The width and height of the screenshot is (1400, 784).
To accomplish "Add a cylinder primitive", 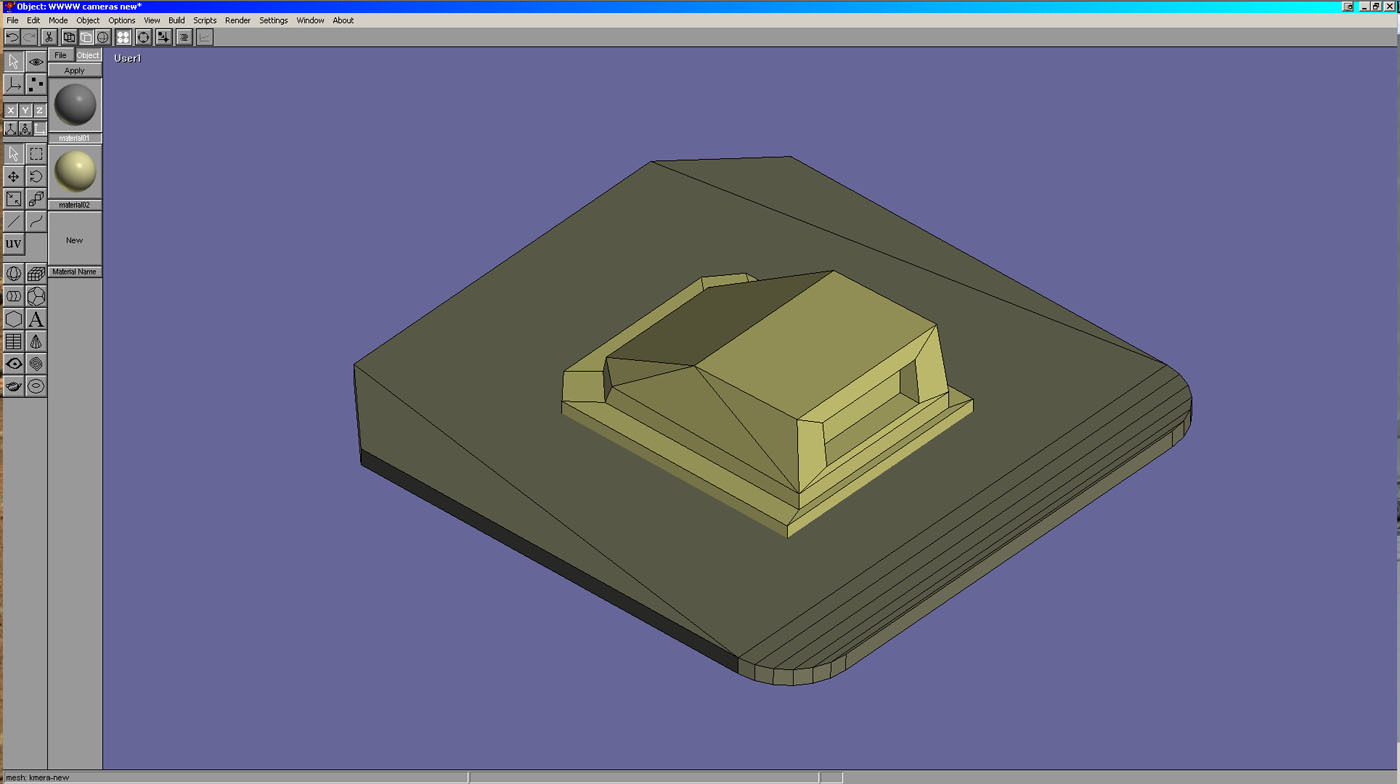I will [13, 296].
